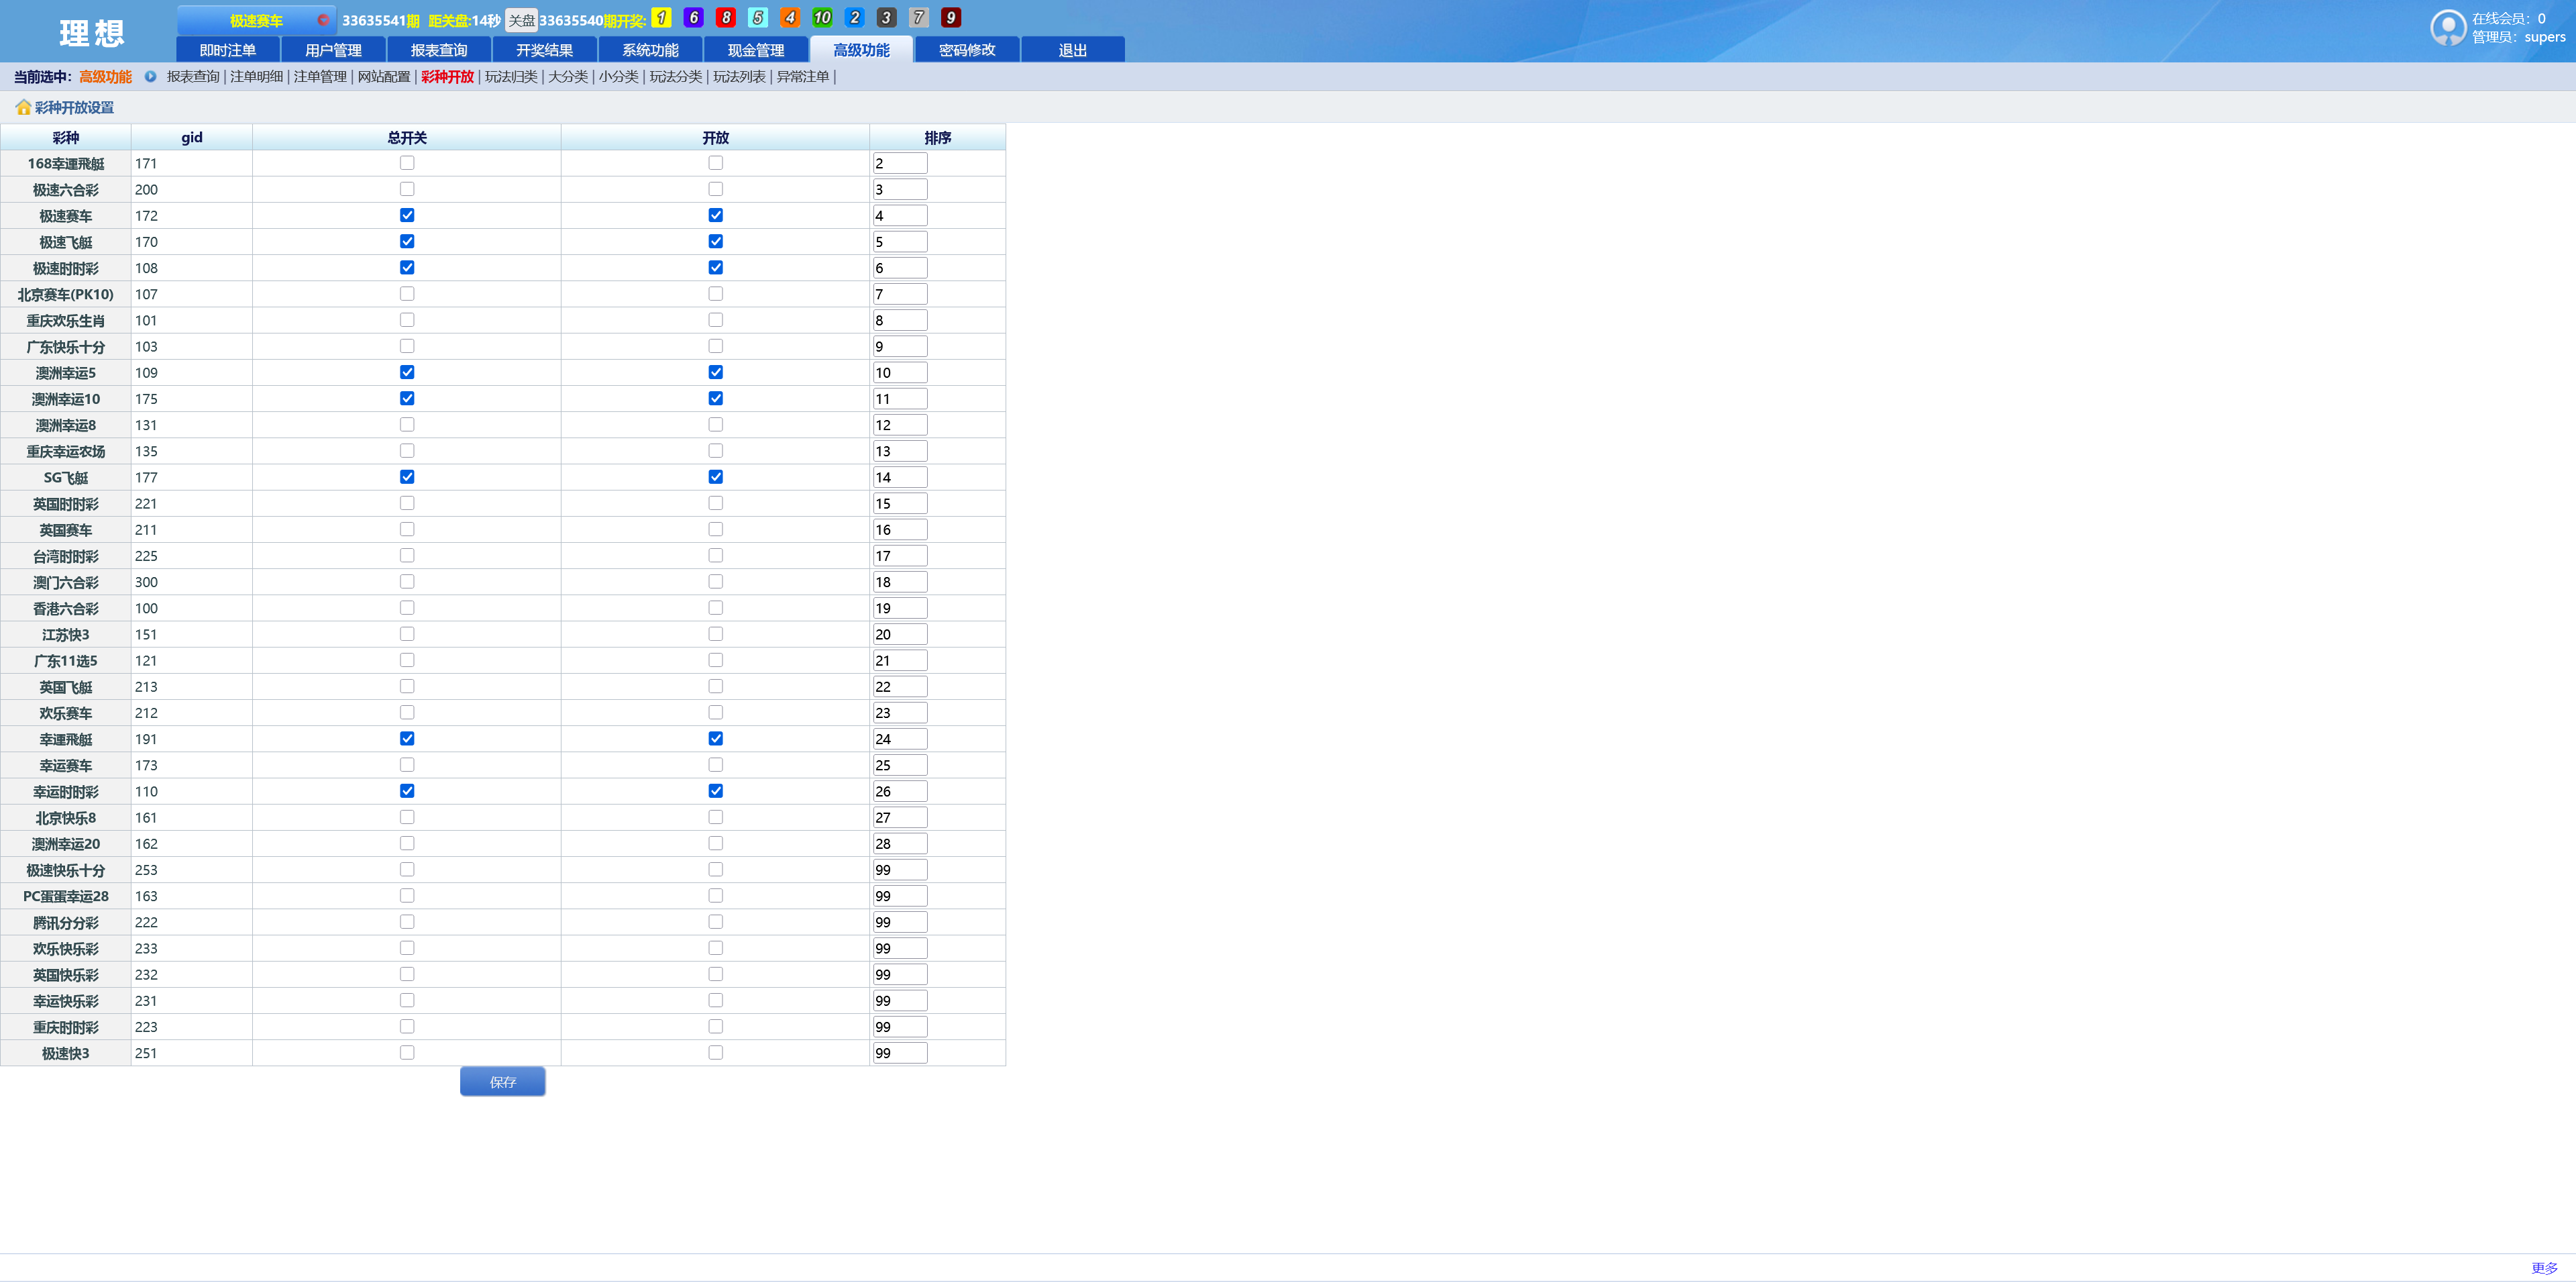Click the 排序 input field for 极速快3
This screenshot has height=1287, width=2576.
pos(899,1053)
